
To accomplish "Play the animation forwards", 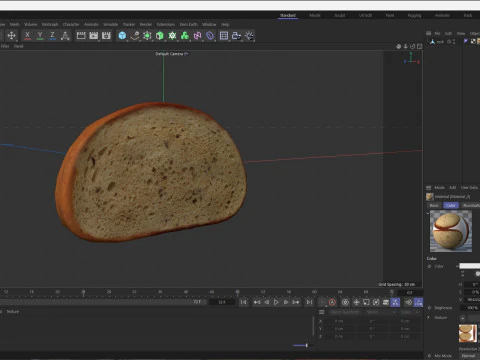I will [276, 302].
